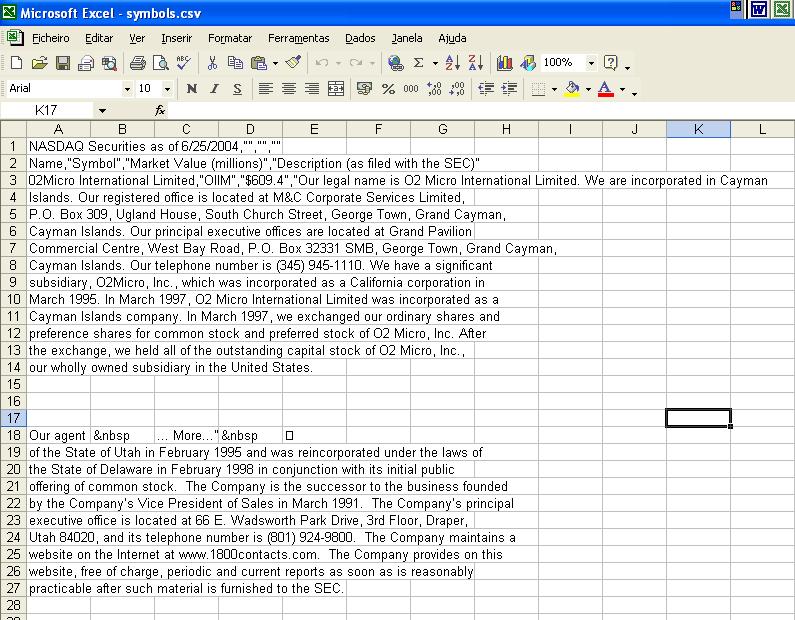Apply red Font Color letter A

tap(605, 89)
